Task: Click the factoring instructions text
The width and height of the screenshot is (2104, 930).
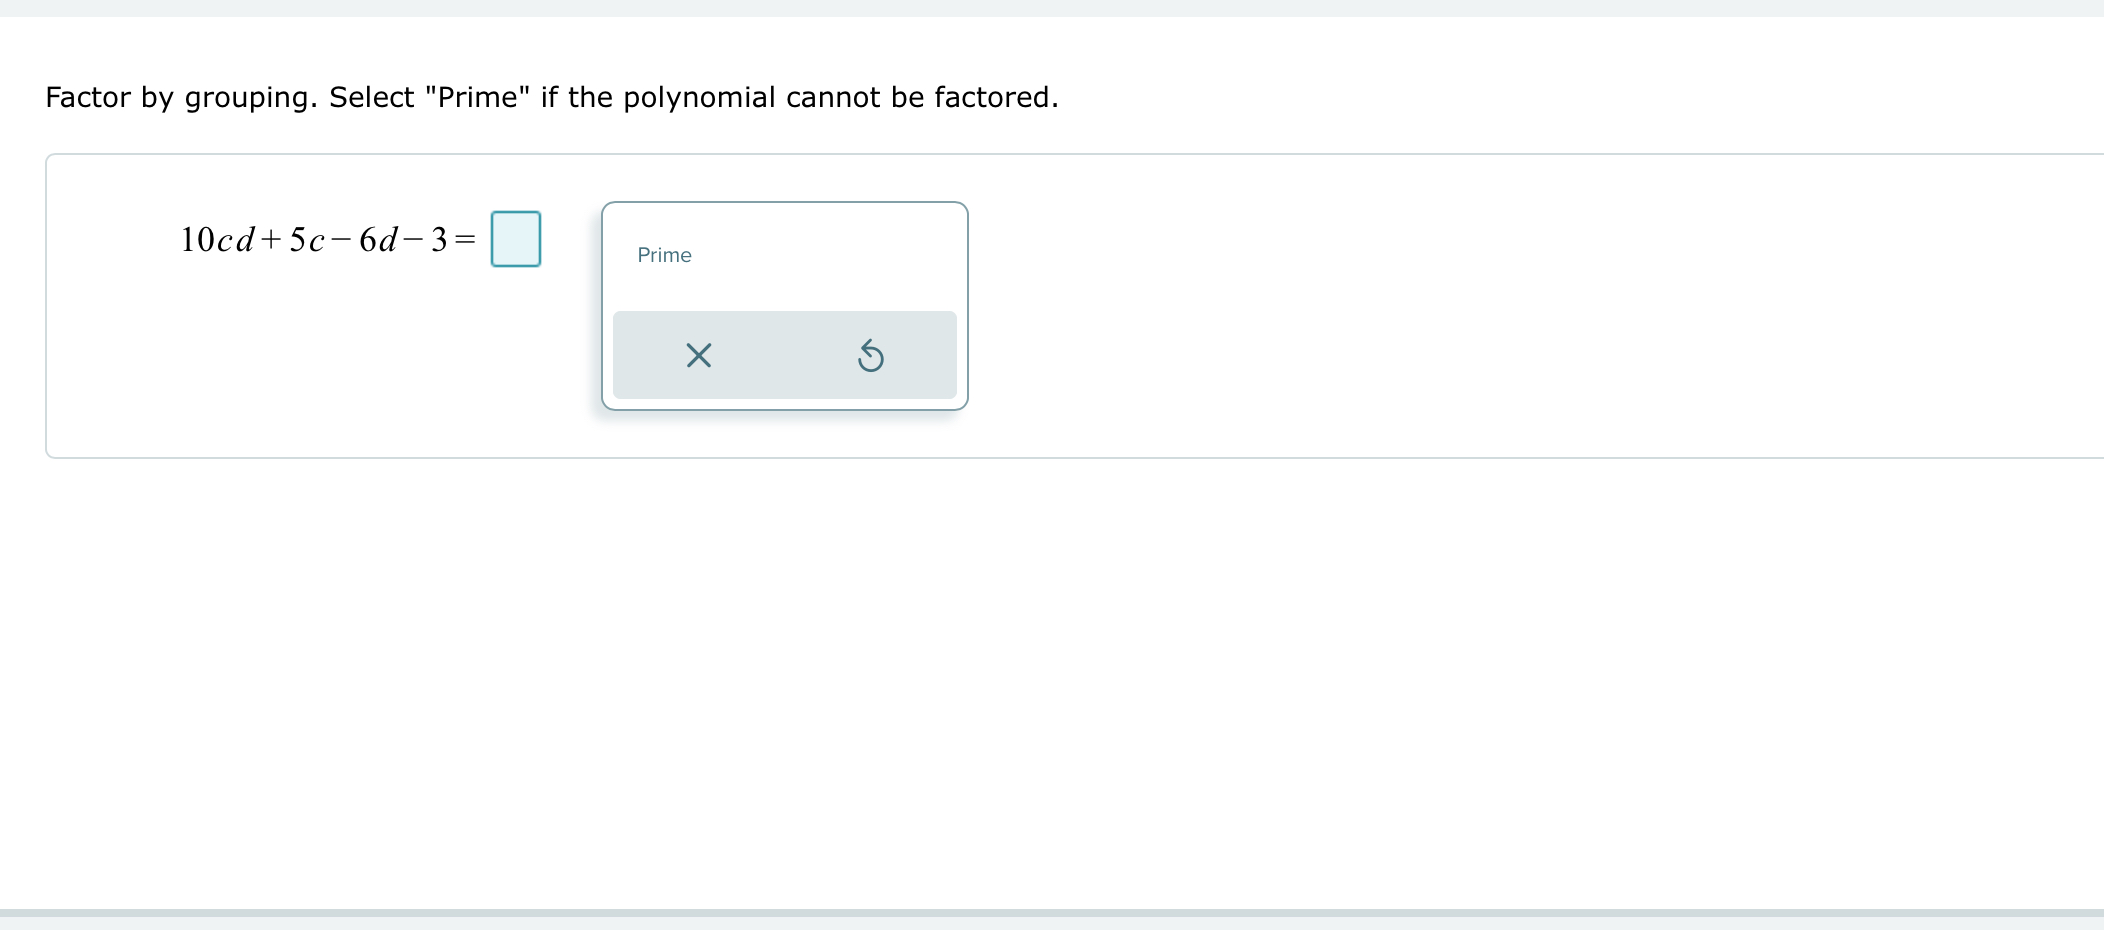Action: tap(551, 97)
